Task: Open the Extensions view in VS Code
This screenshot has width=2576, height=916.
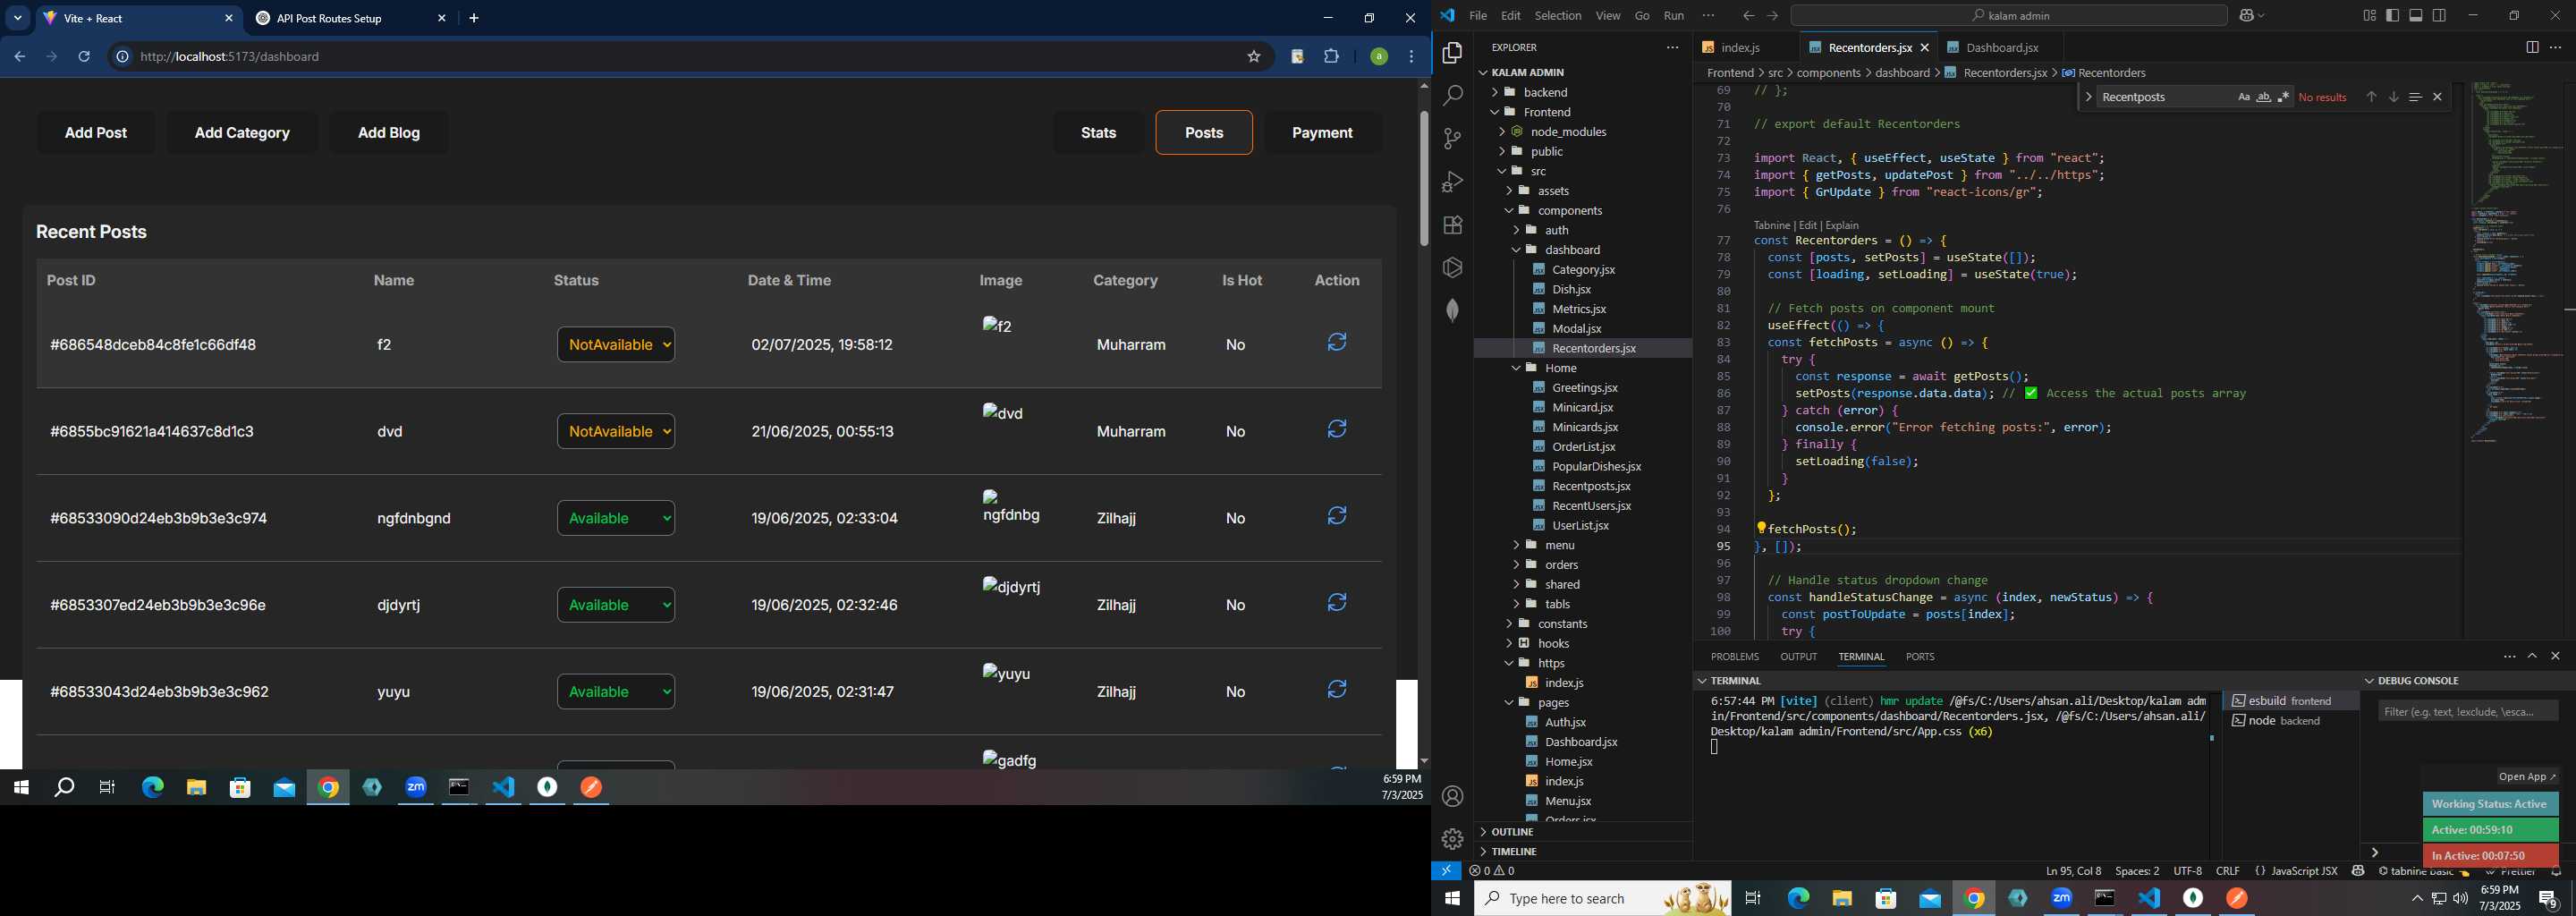Action: pos(1452,225)
